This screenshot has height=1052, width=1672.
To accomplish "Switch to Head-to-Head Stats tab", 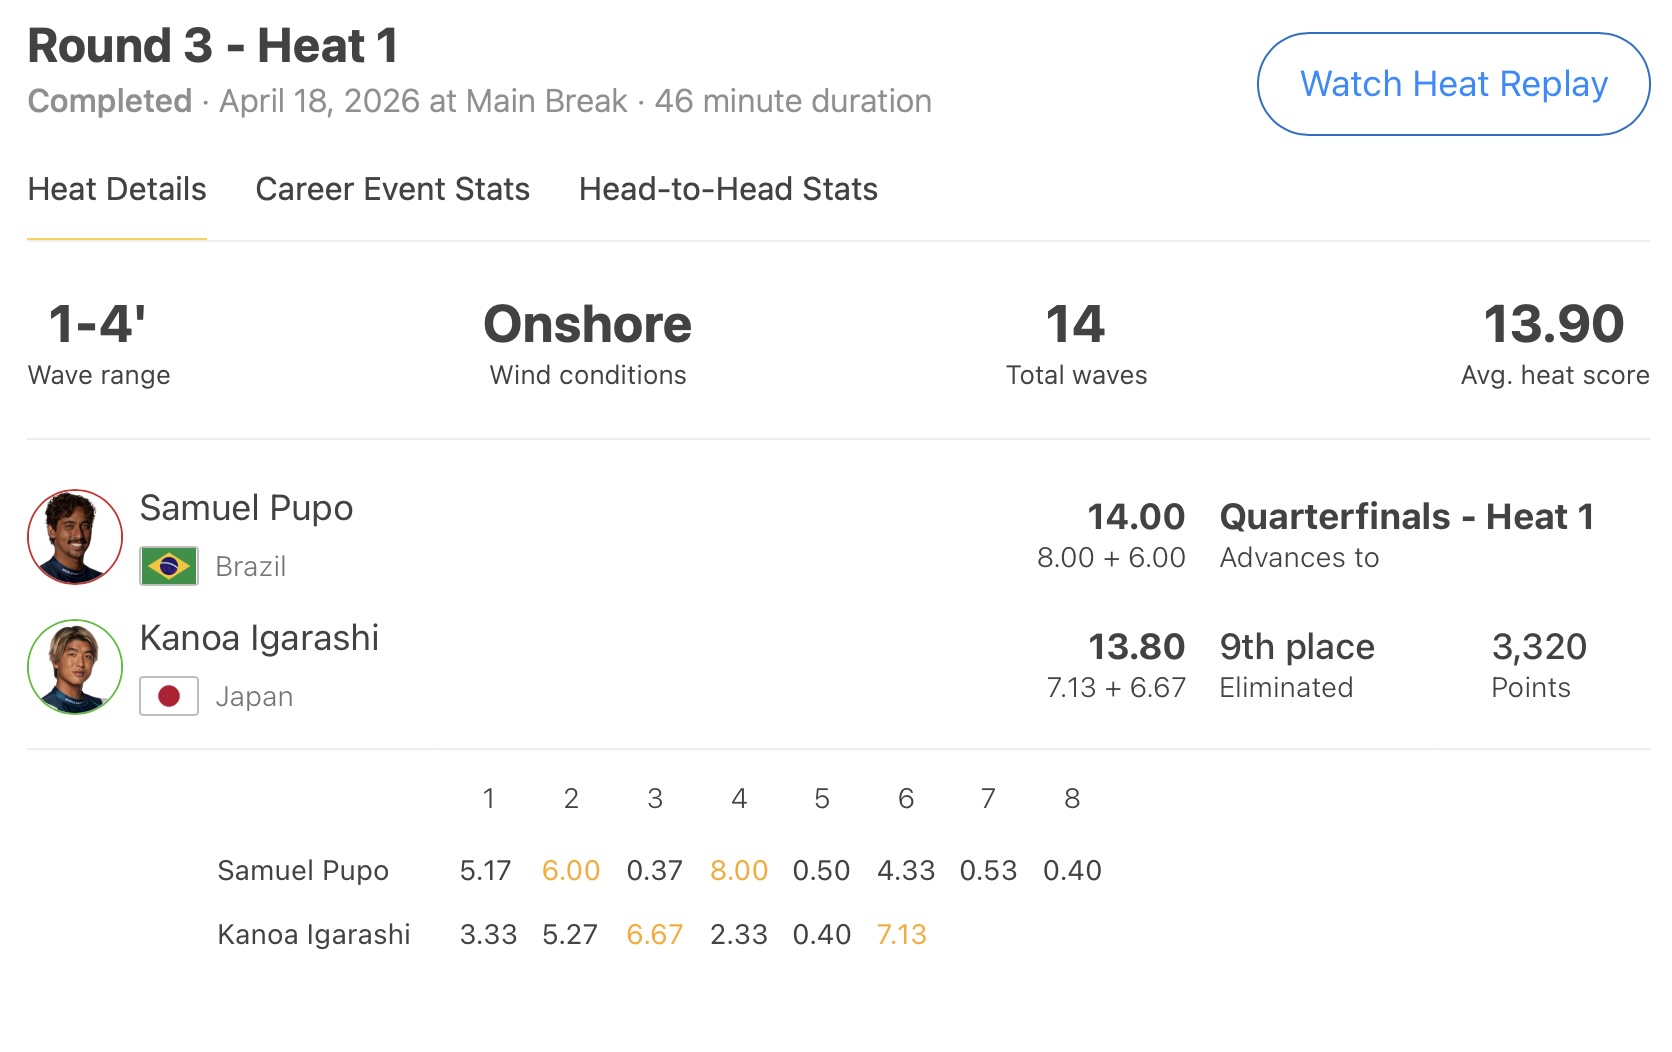I will [728, 189].
